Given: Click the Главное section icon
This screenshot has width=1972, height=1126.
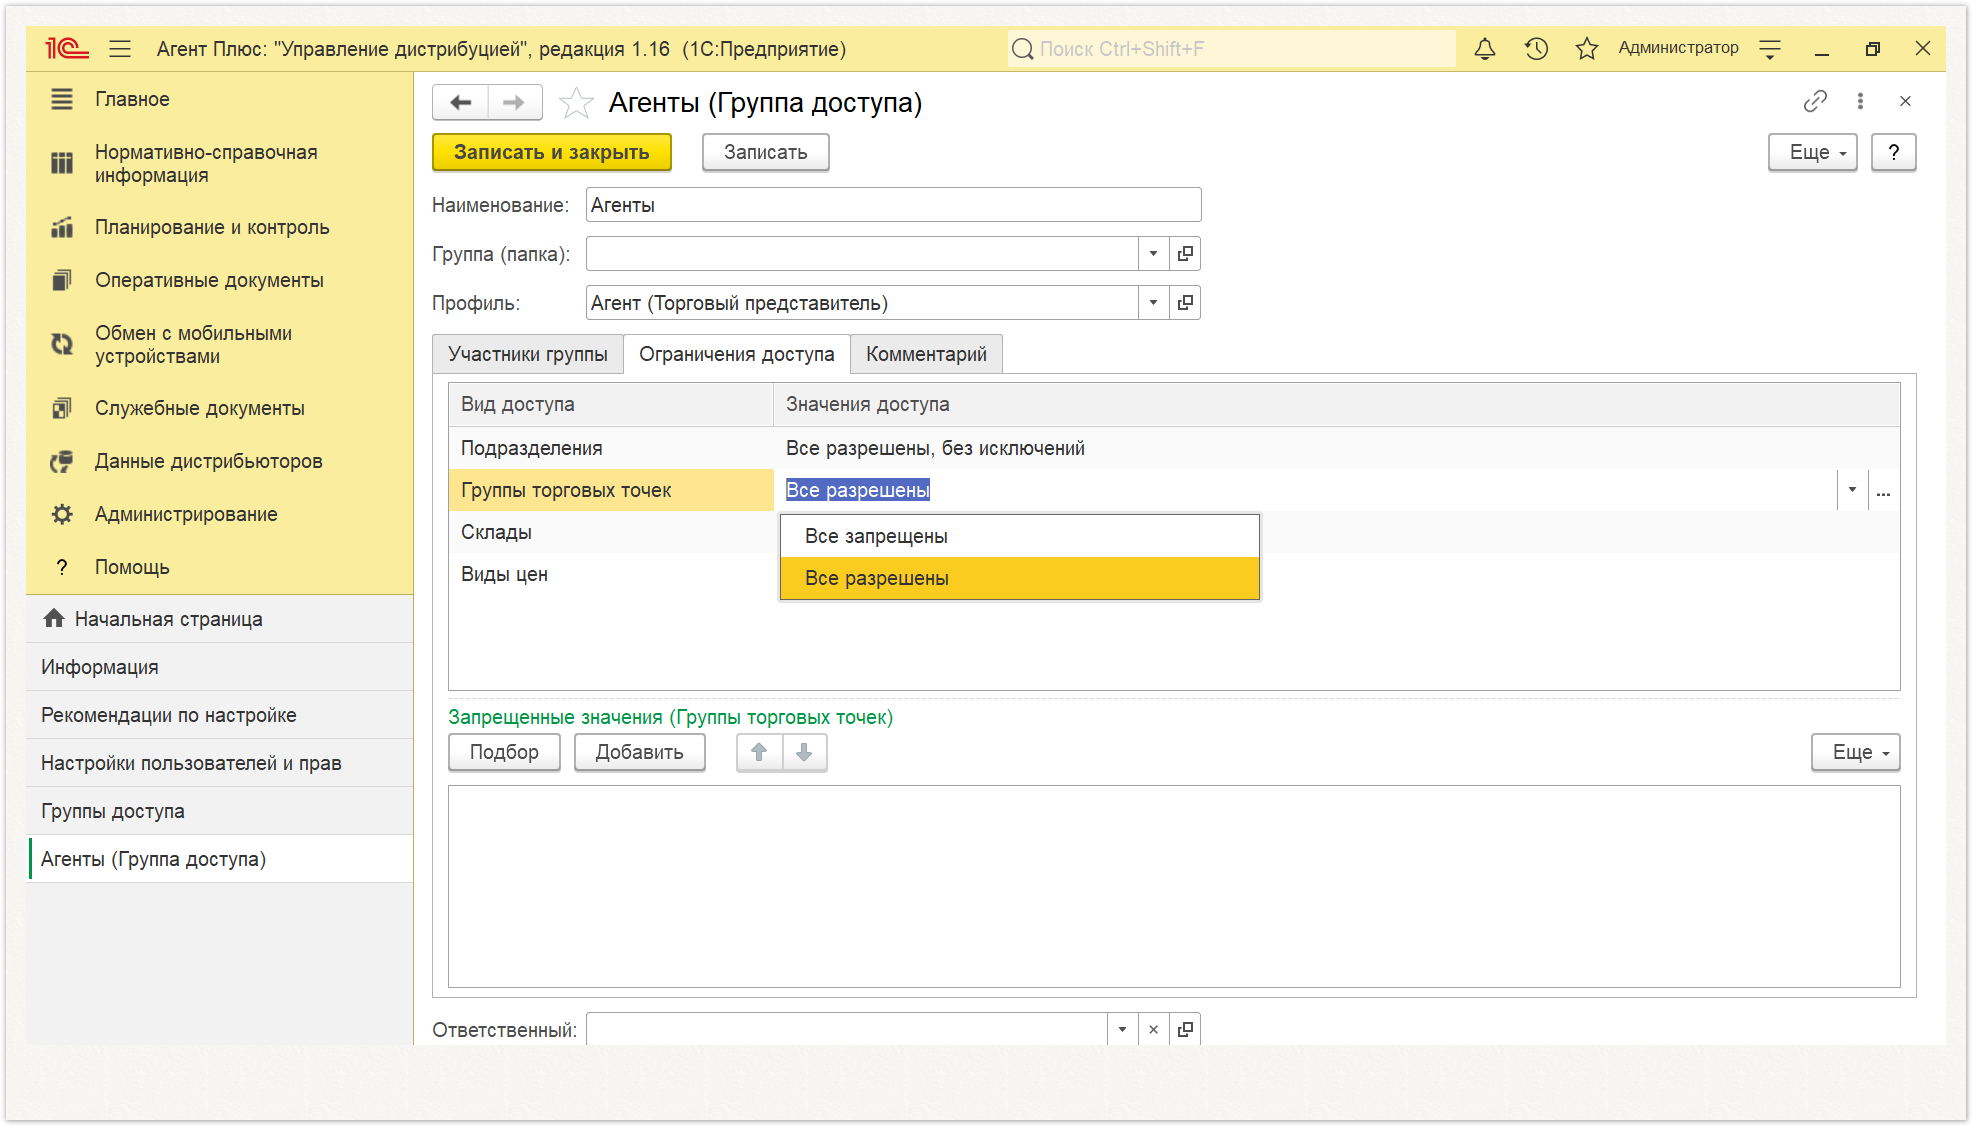Looking at the screenshot, I should pyautogui.click(x=62, y=99).
